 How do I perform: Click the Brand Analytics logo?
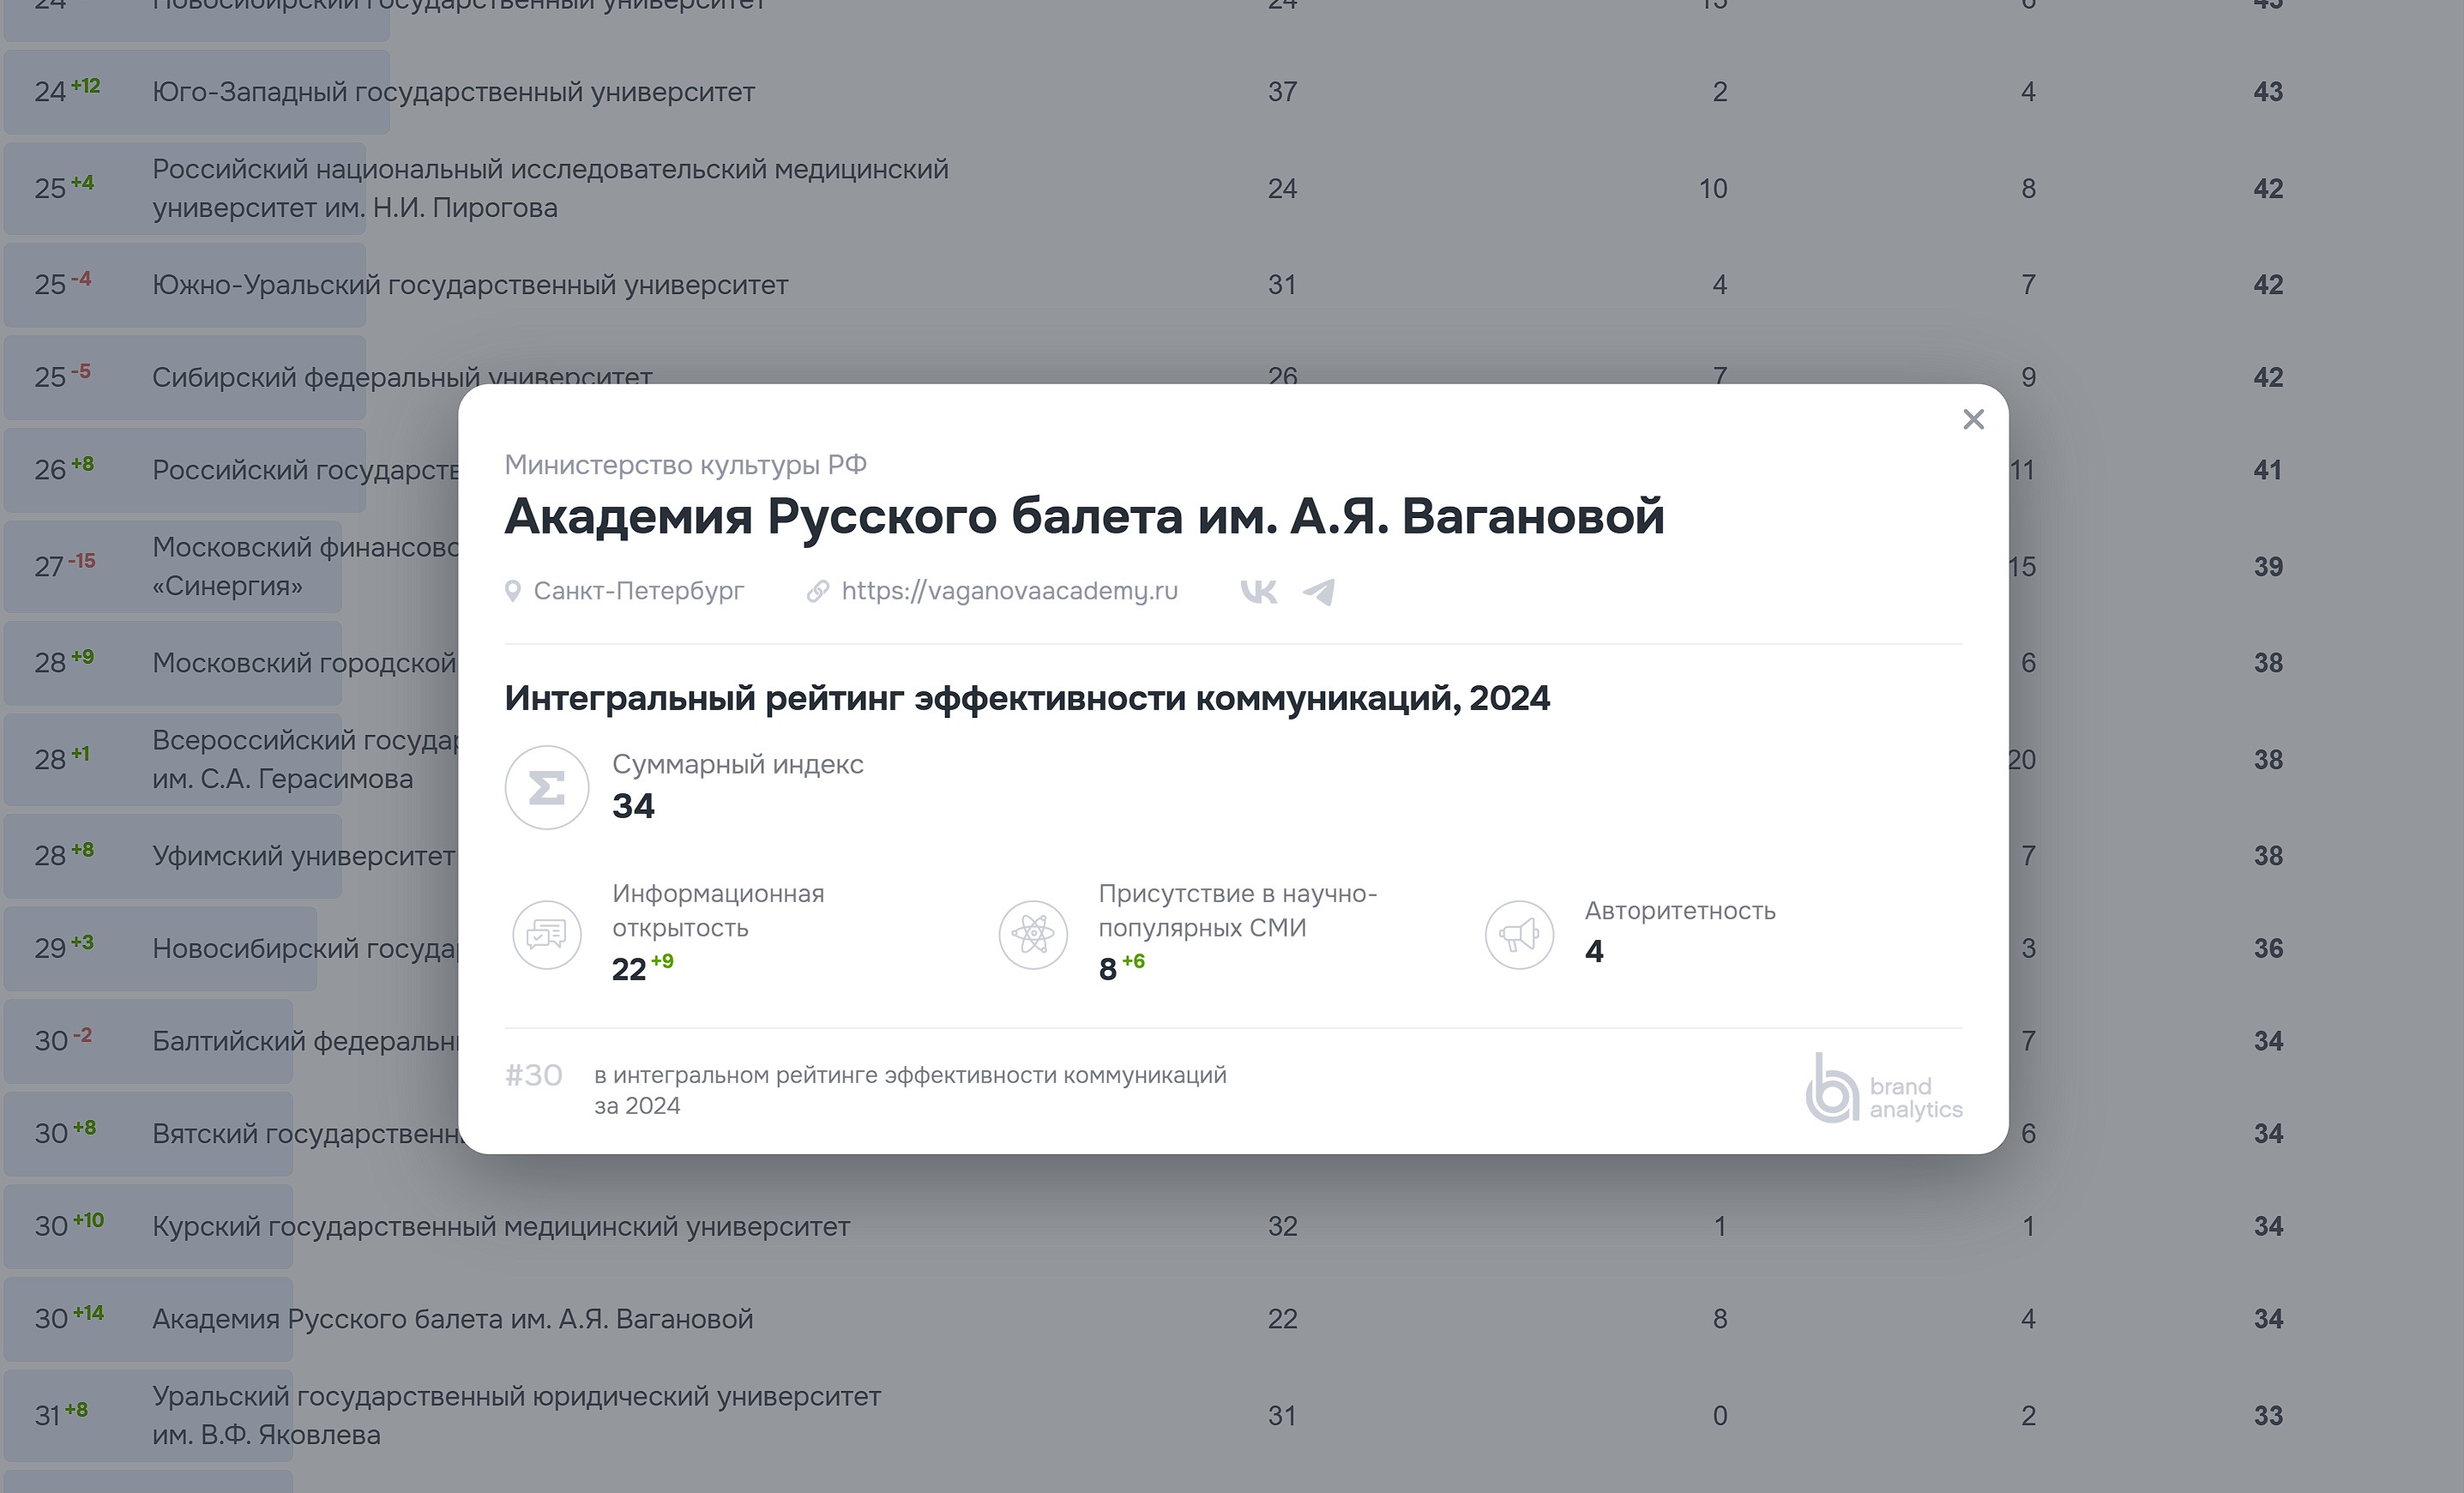pos(1884,1088)
